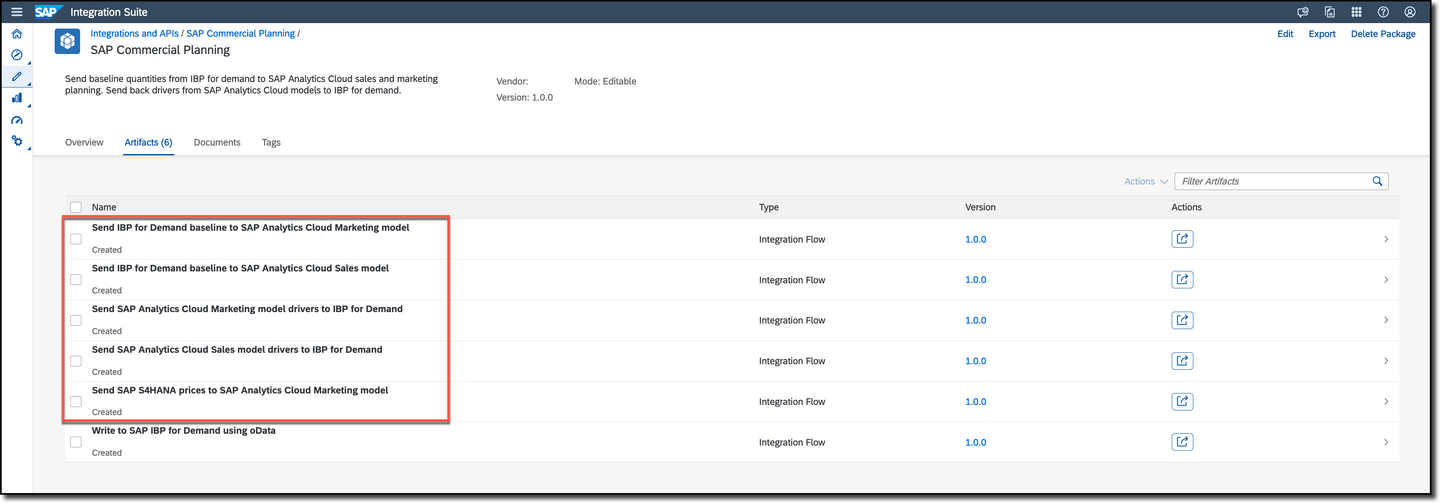The height and width of the screenshot is (503, 1440).
Task: Open version 1.0.0 of Sales model drivers flow
Action: coord(975,361)
